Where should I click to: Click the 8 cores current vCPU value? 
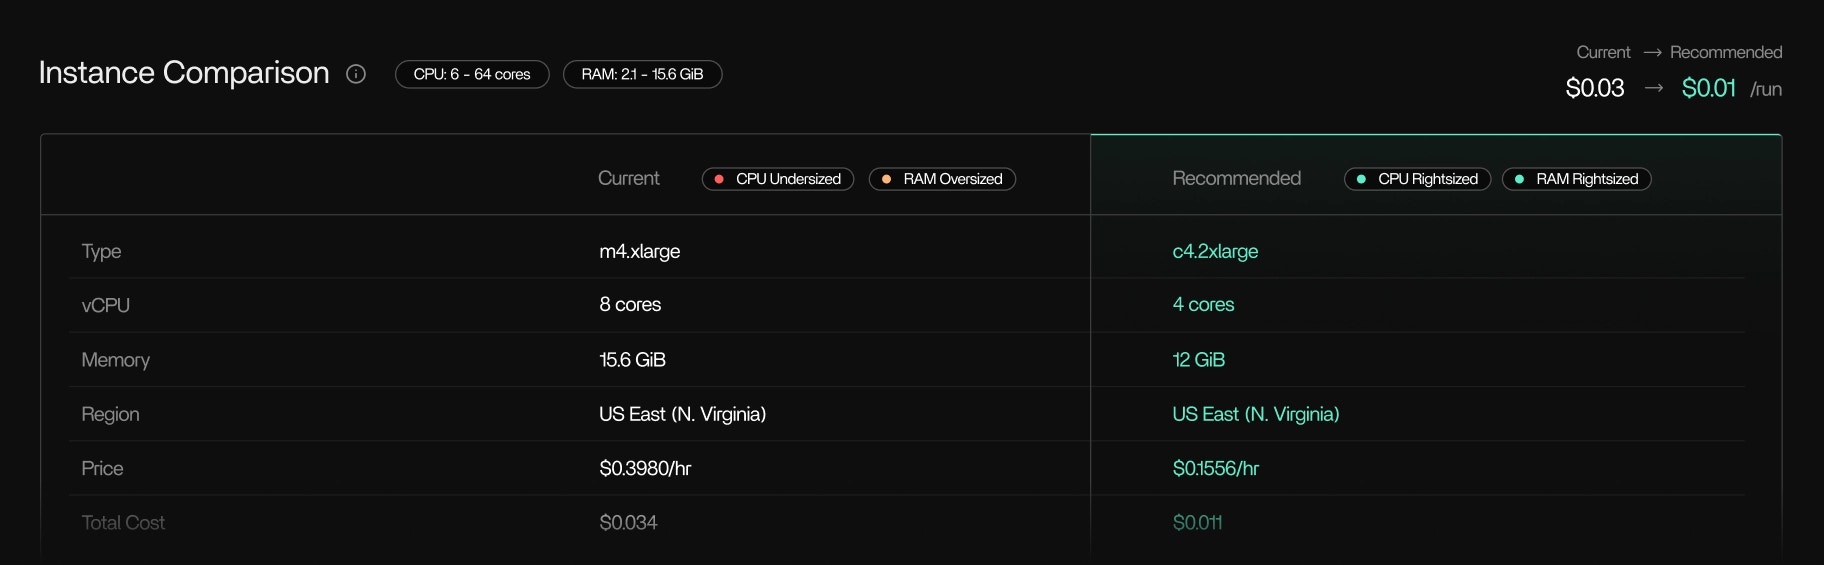(630, 304)
